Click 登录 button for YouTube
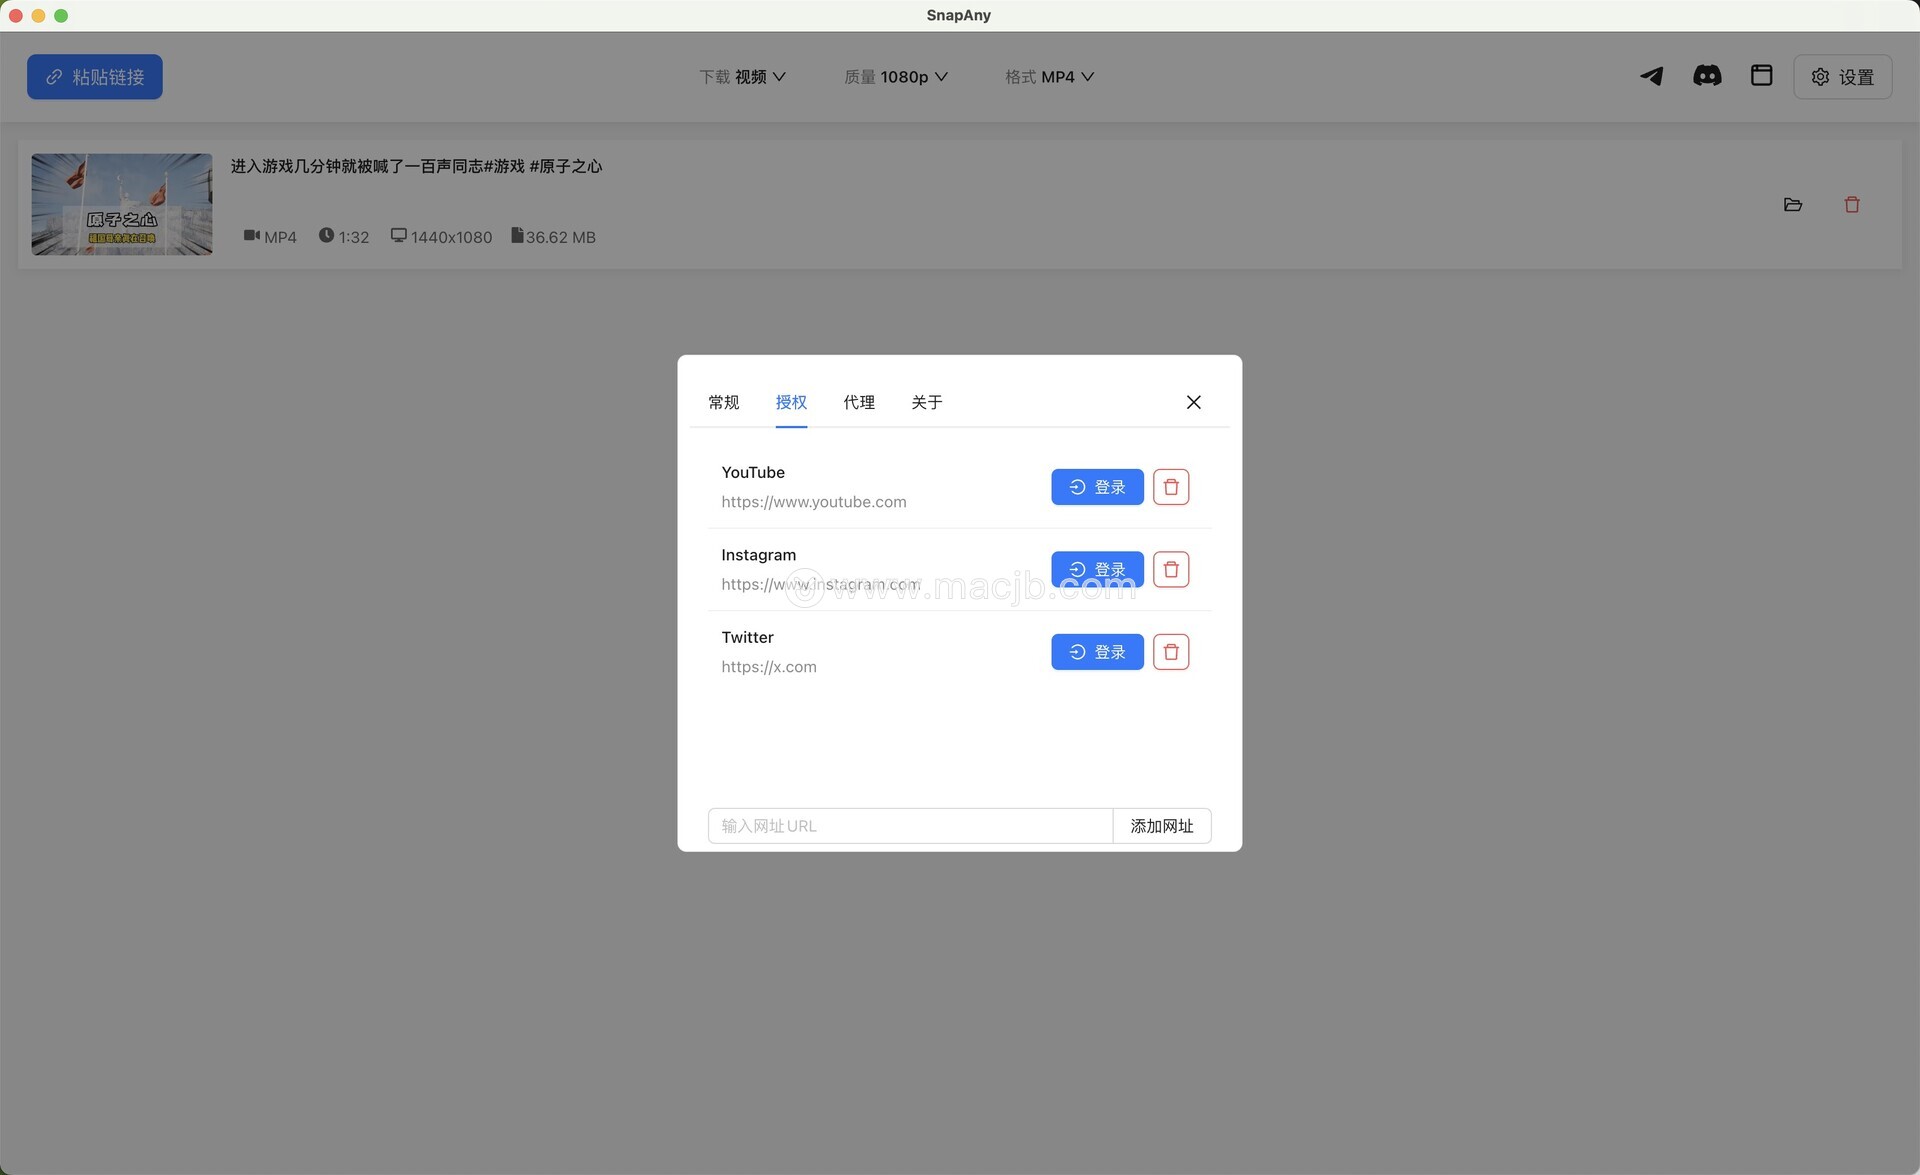This screenshot has height=1175, width=1920. (x=1097, y=487)
